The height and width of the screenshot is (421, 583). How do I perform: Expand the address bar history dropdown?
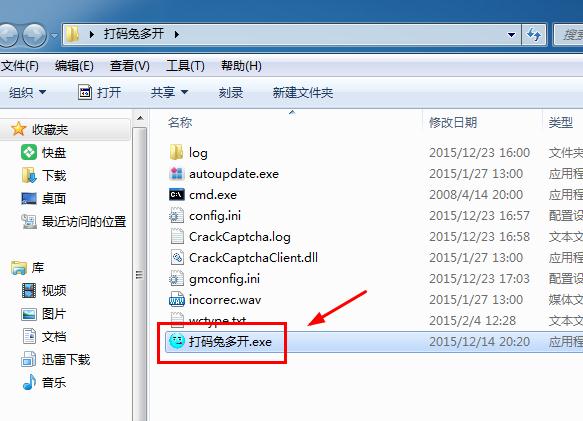512,35
